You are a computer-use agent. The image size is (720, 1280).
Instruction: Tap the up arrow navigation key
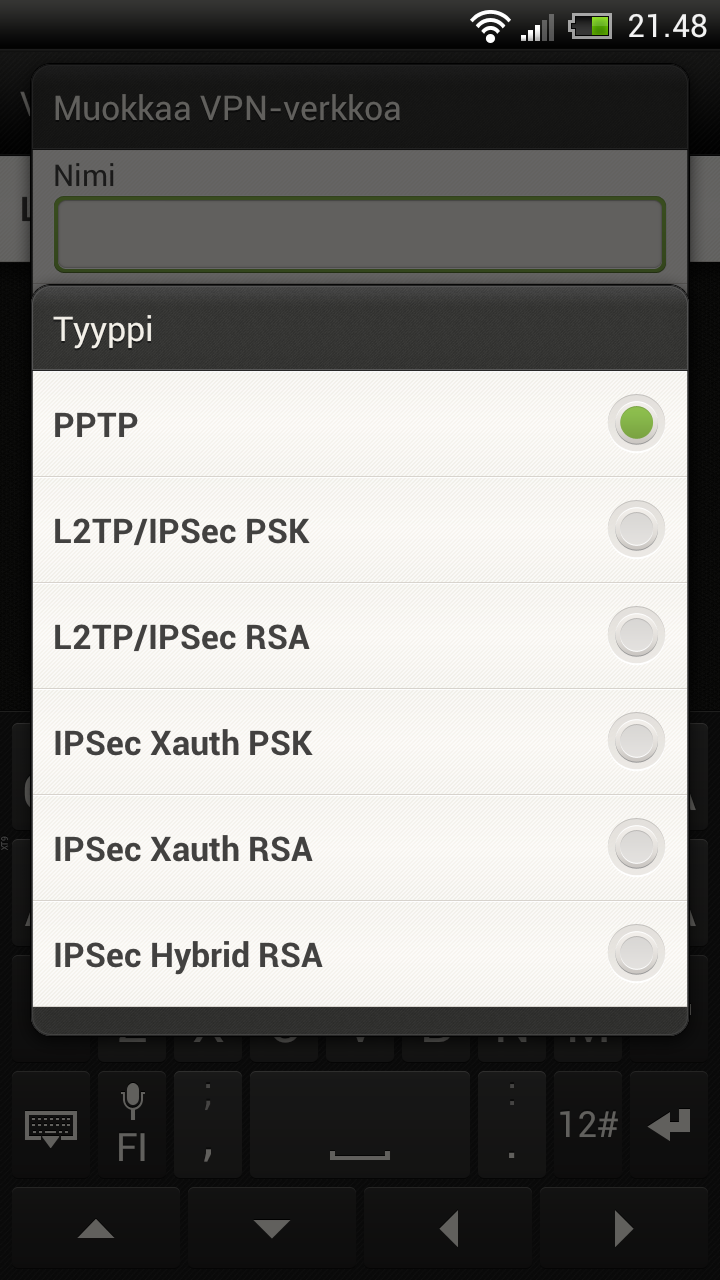click(96, 1228)
